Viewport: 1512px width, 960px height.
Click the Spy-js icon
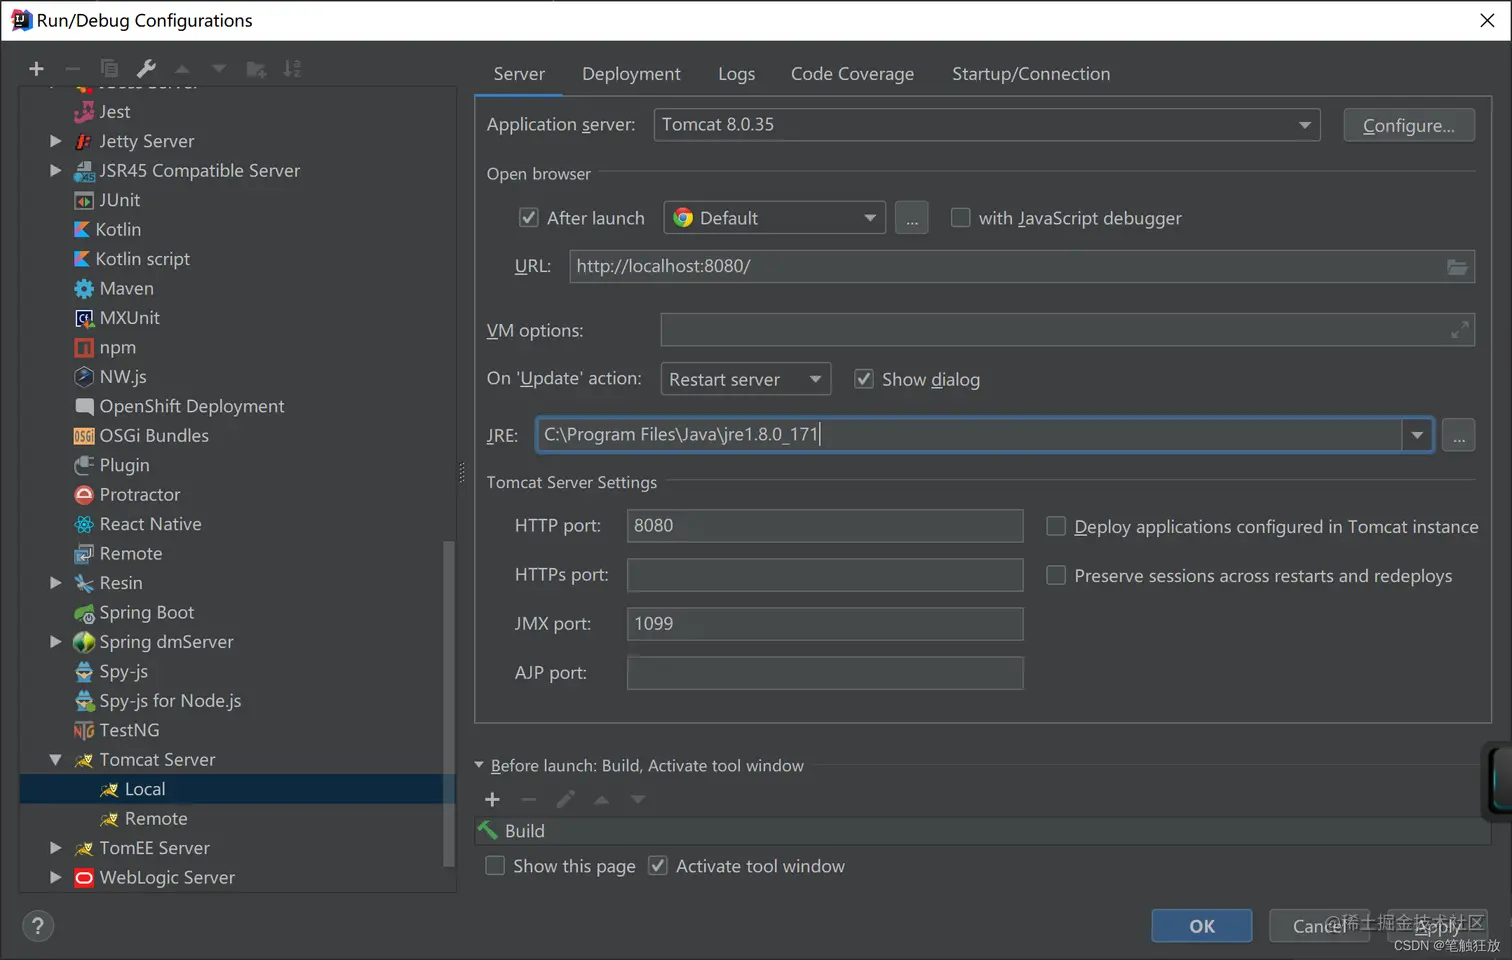pos(84,672)
